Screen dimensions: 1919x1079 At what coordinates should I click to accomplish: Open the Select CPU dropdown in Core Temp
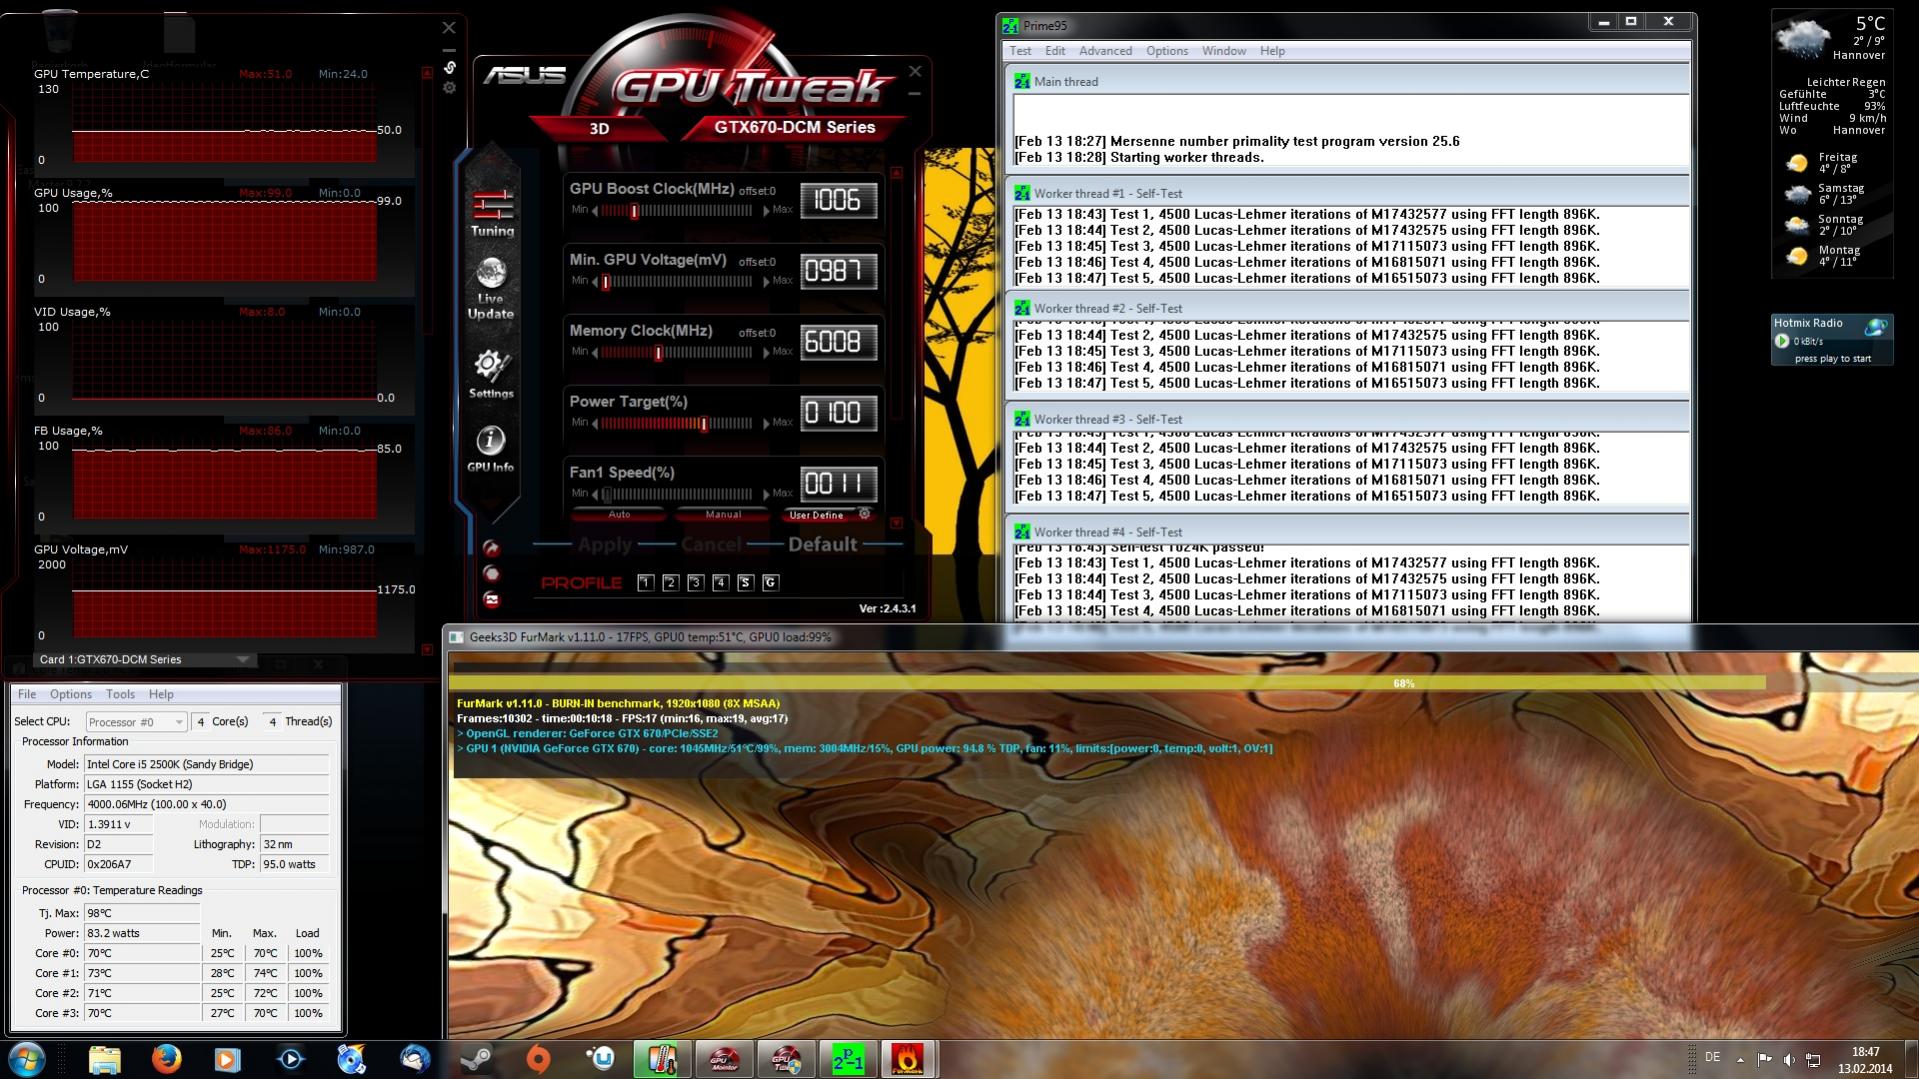[136, 721]
